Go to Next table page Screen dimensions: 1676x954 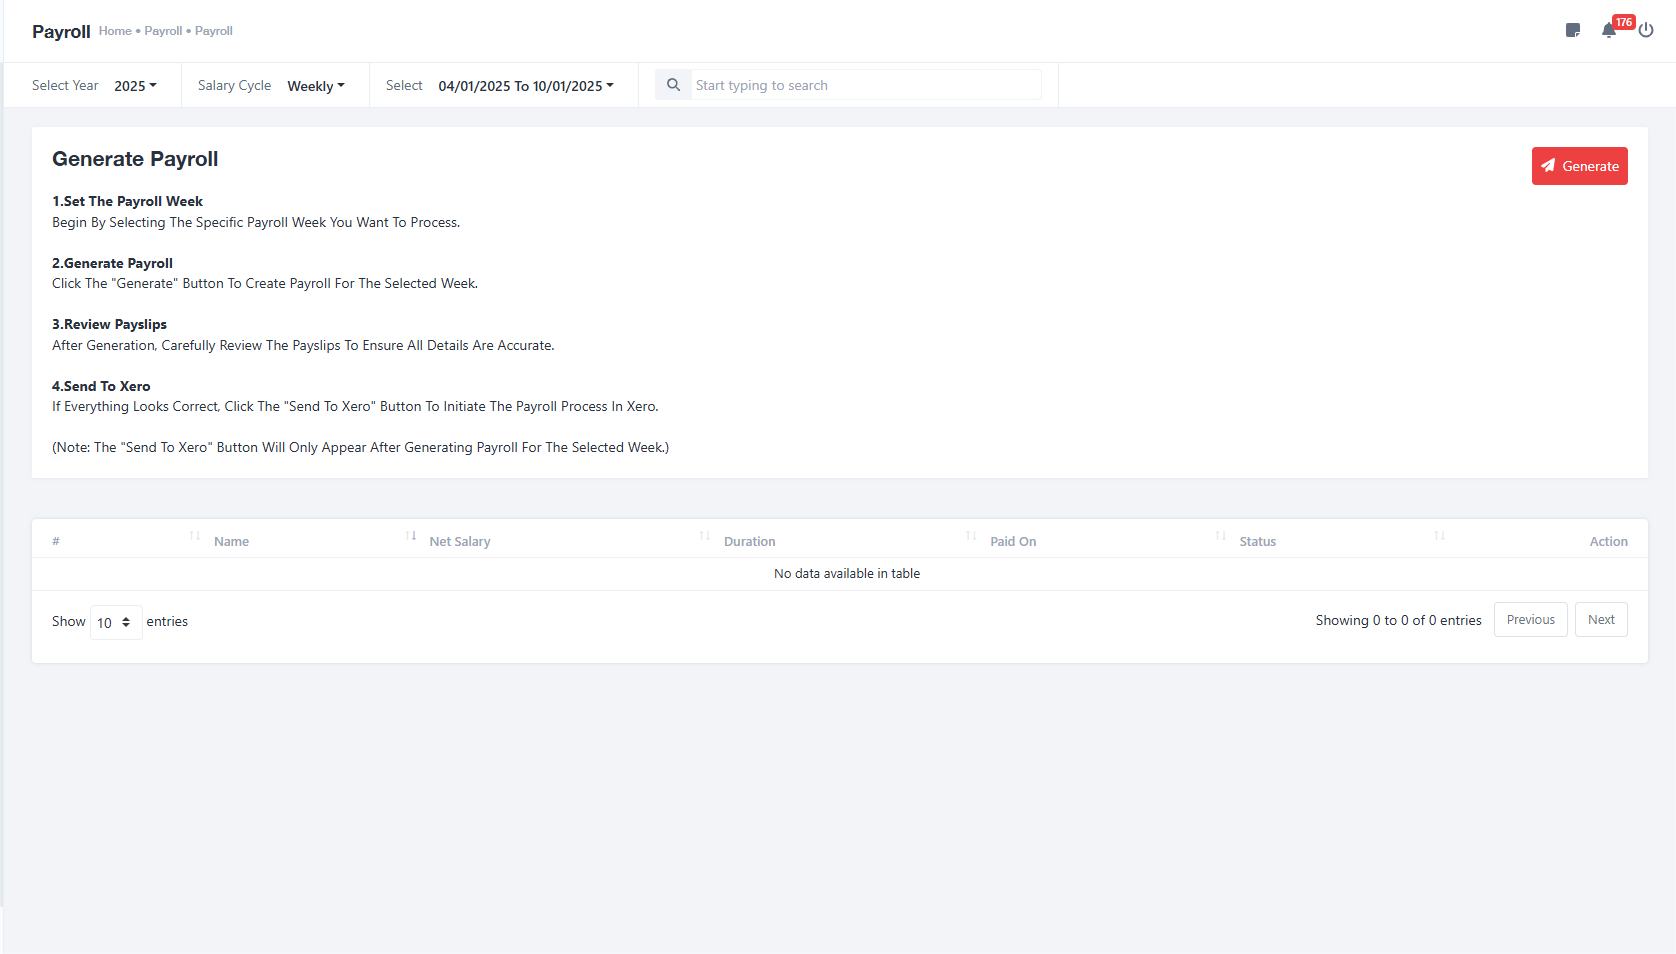[1600, 620]
